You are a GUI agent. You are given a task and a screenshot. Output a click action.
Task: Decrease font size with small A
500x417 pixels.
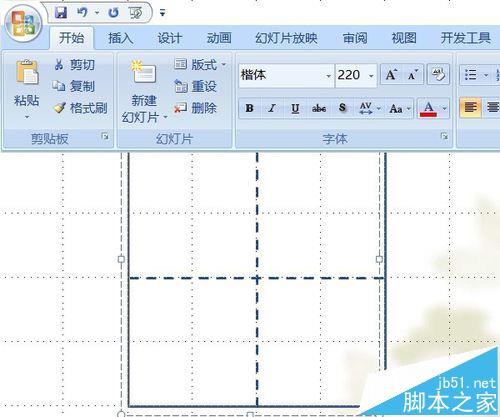(x=413, y=75)
